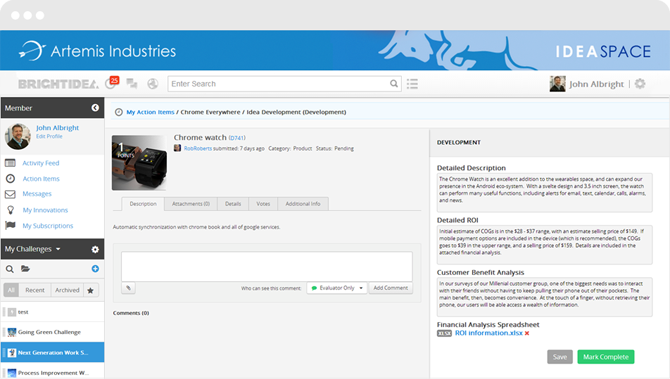Click the Activity Feed icon
Screen dimensions: 670x379
(x=10, y=163)
